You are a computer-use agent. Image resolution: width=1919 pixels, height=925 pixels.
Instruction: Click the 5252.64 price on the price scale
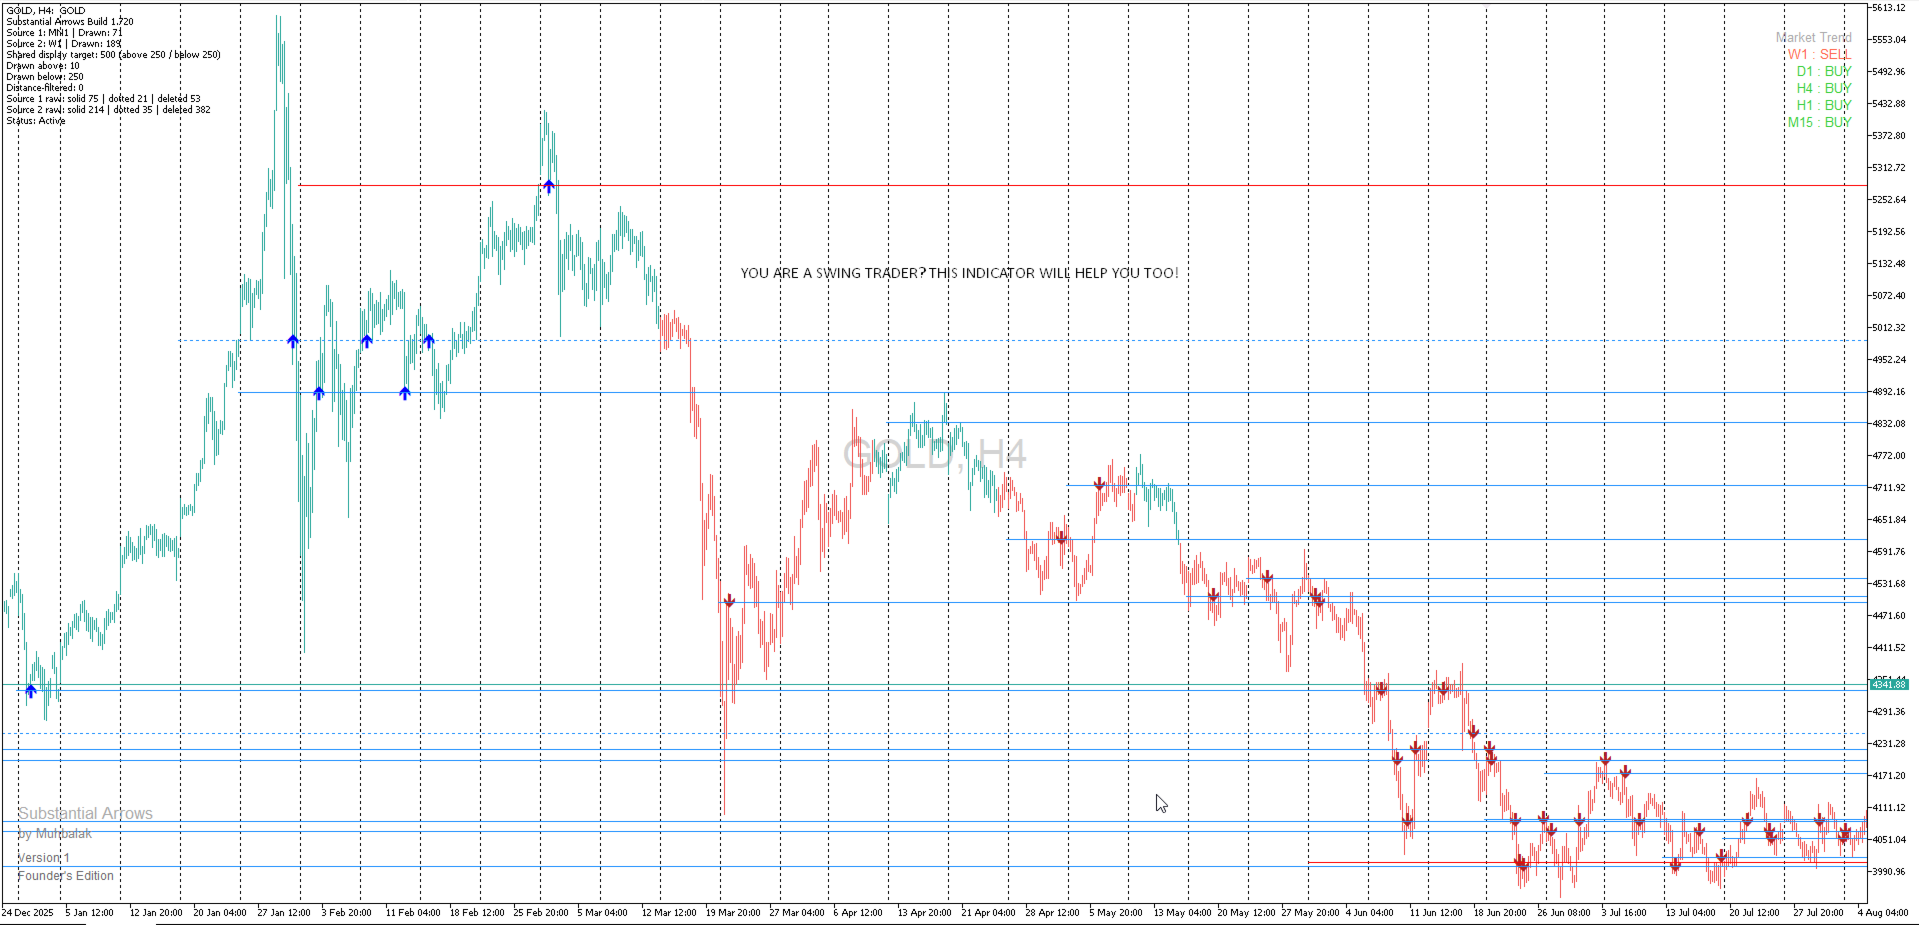pos(1889,200)
